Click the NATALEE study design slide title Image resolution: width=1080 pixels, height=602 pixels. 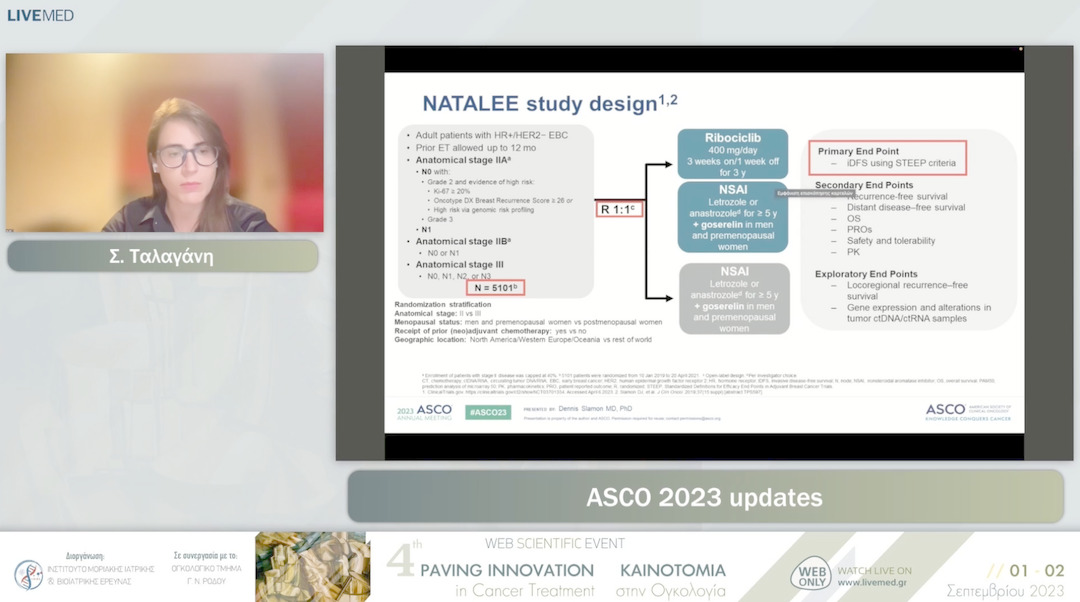pos(550,103)
